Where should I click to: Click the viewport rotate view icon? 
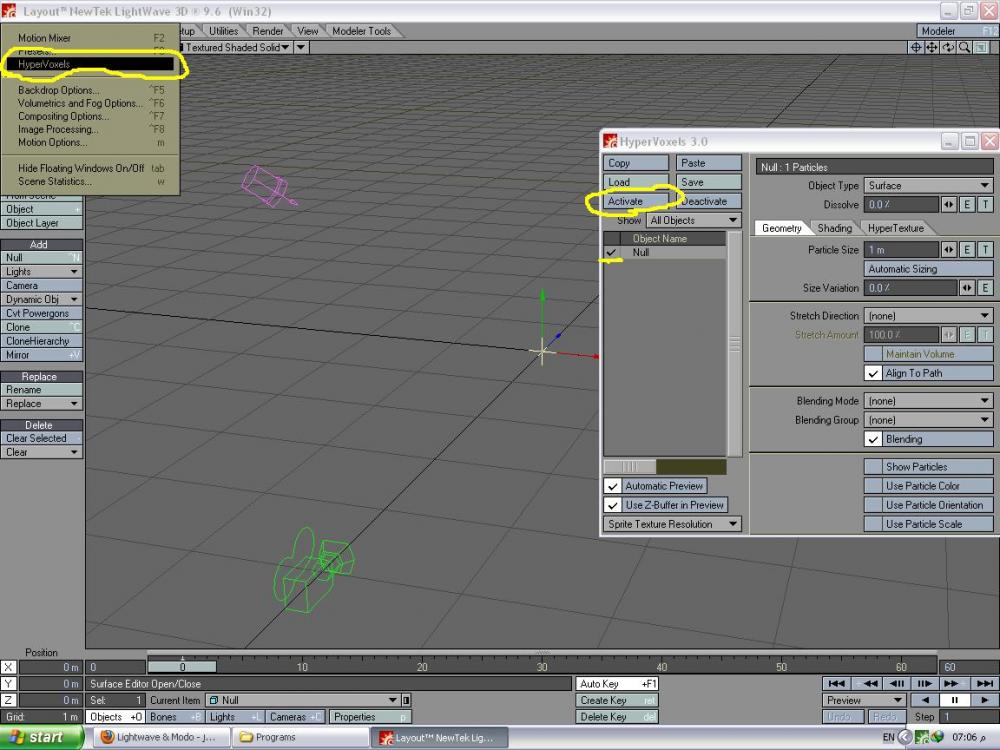948,47
